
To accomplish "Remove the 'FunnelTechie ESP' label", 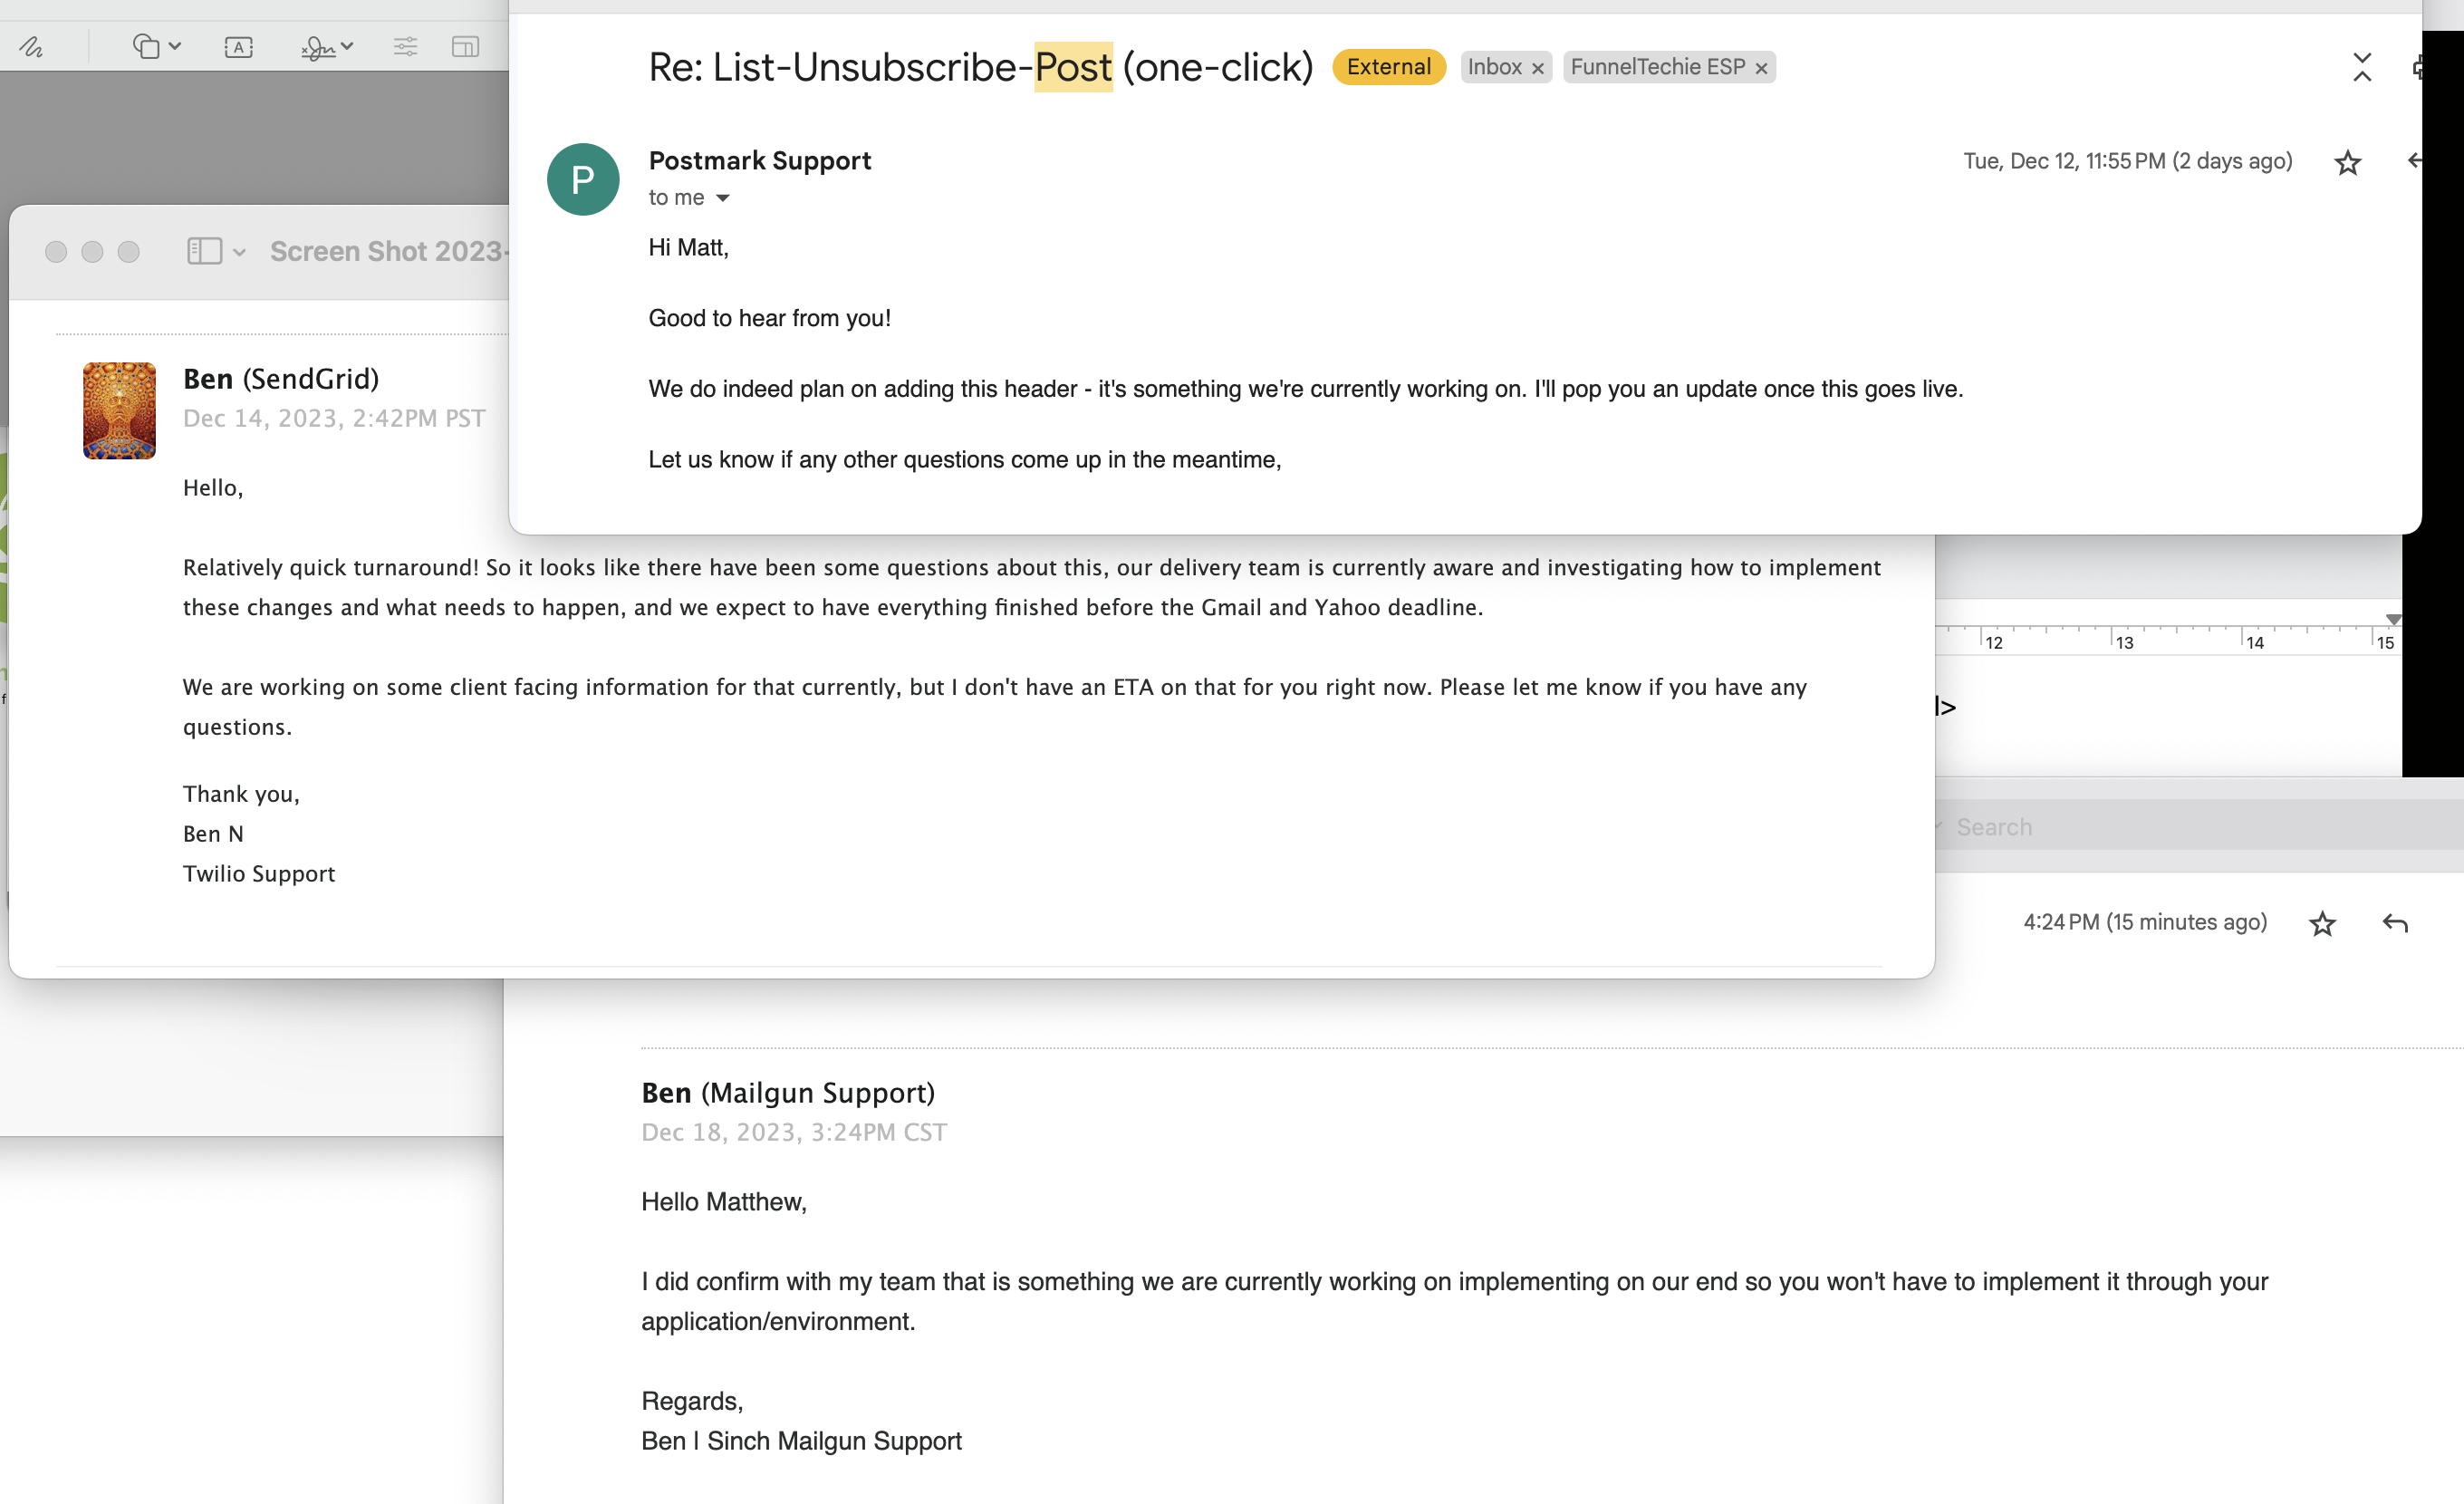I will coord(1762,67).
